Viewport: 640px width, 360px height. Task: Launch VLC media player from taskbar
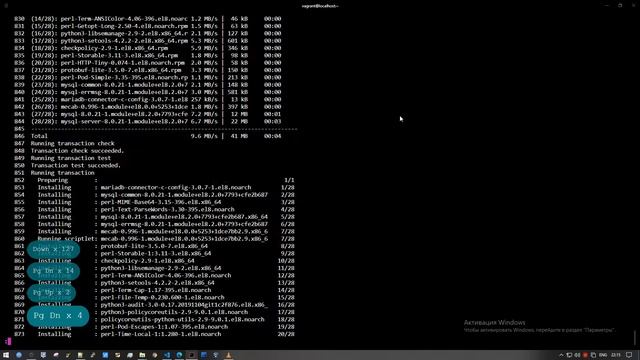click(x=229, y=355)
